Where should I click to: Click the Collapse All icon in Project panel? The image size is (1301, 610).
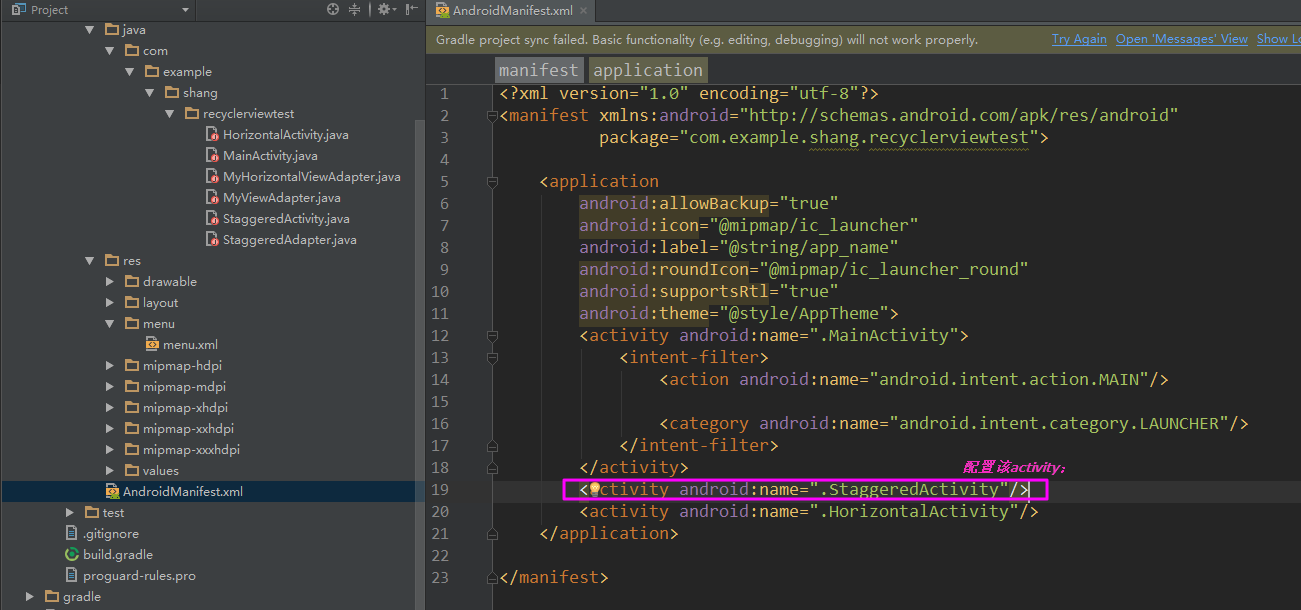click(355, 10)
